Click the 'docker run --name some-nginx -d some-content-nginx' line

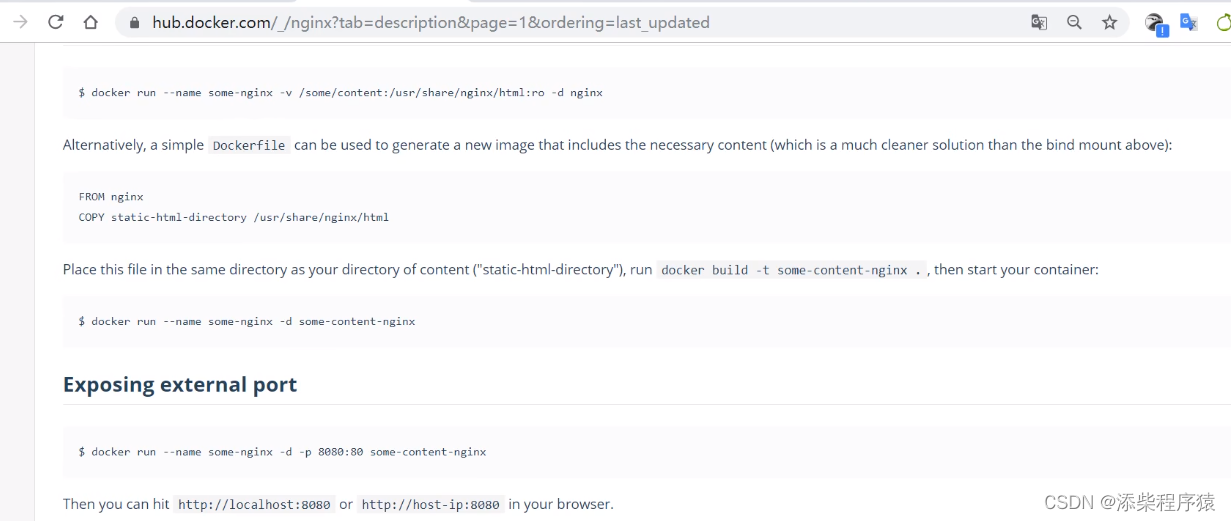(x=247, y=322)
